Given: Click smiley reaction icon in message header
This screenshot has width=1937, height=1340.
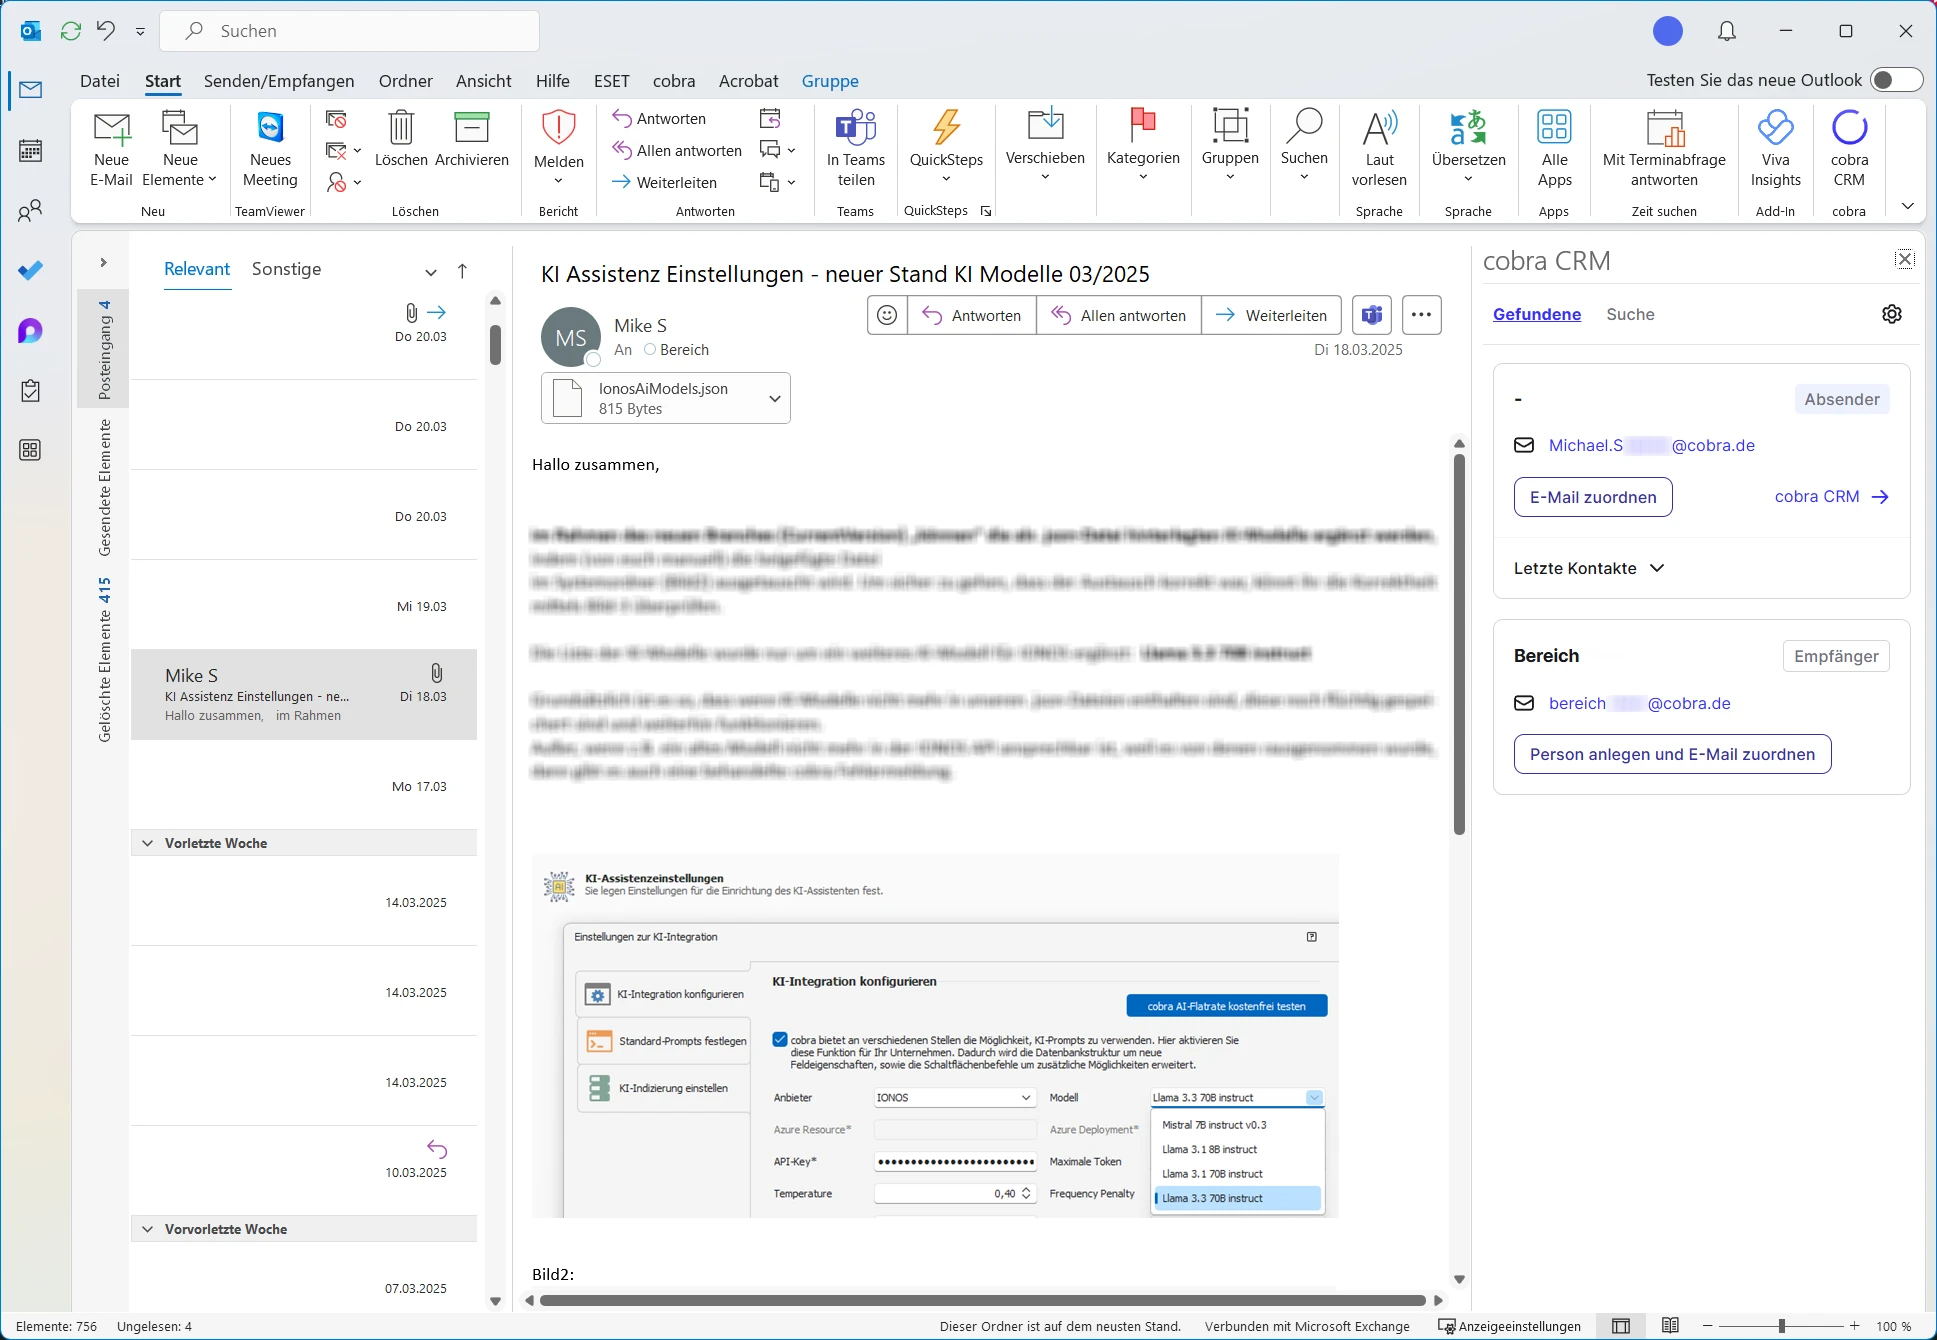Looking at the screenshot, I should (887, 315).
